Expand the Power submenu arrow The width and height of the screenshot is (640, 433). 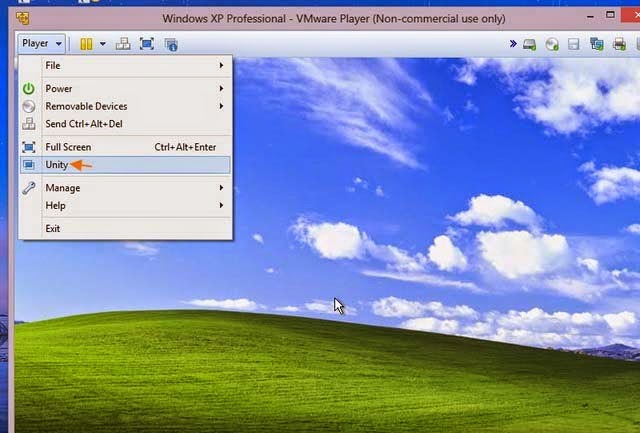221,88
